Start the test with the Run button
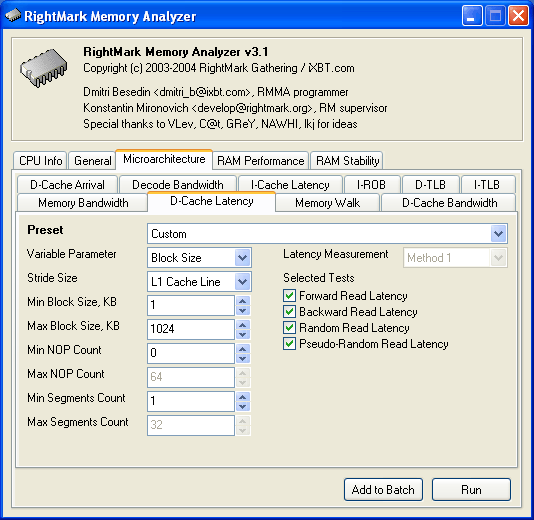Image resolution: width=534 pixels, height=520 pixels. click(471, 489)
